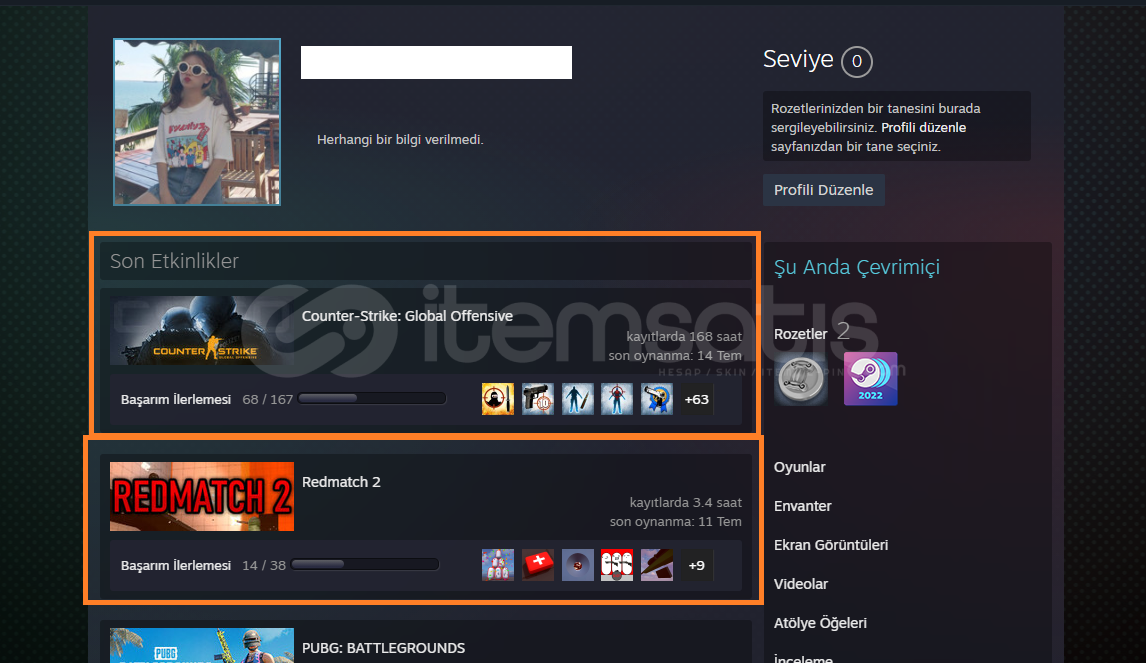Click the 'Son Etkinlikler' heading
This screenshot has width=1146, height=663.
point(174,261)
